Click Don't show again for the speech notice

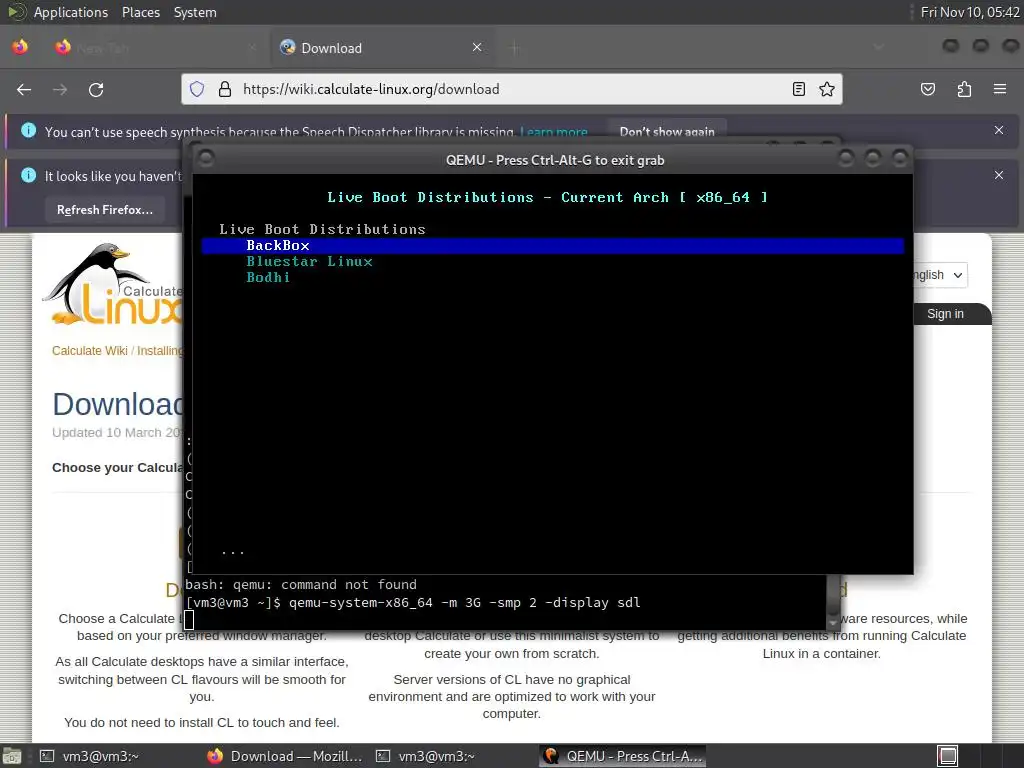click(x=667, y=131)
